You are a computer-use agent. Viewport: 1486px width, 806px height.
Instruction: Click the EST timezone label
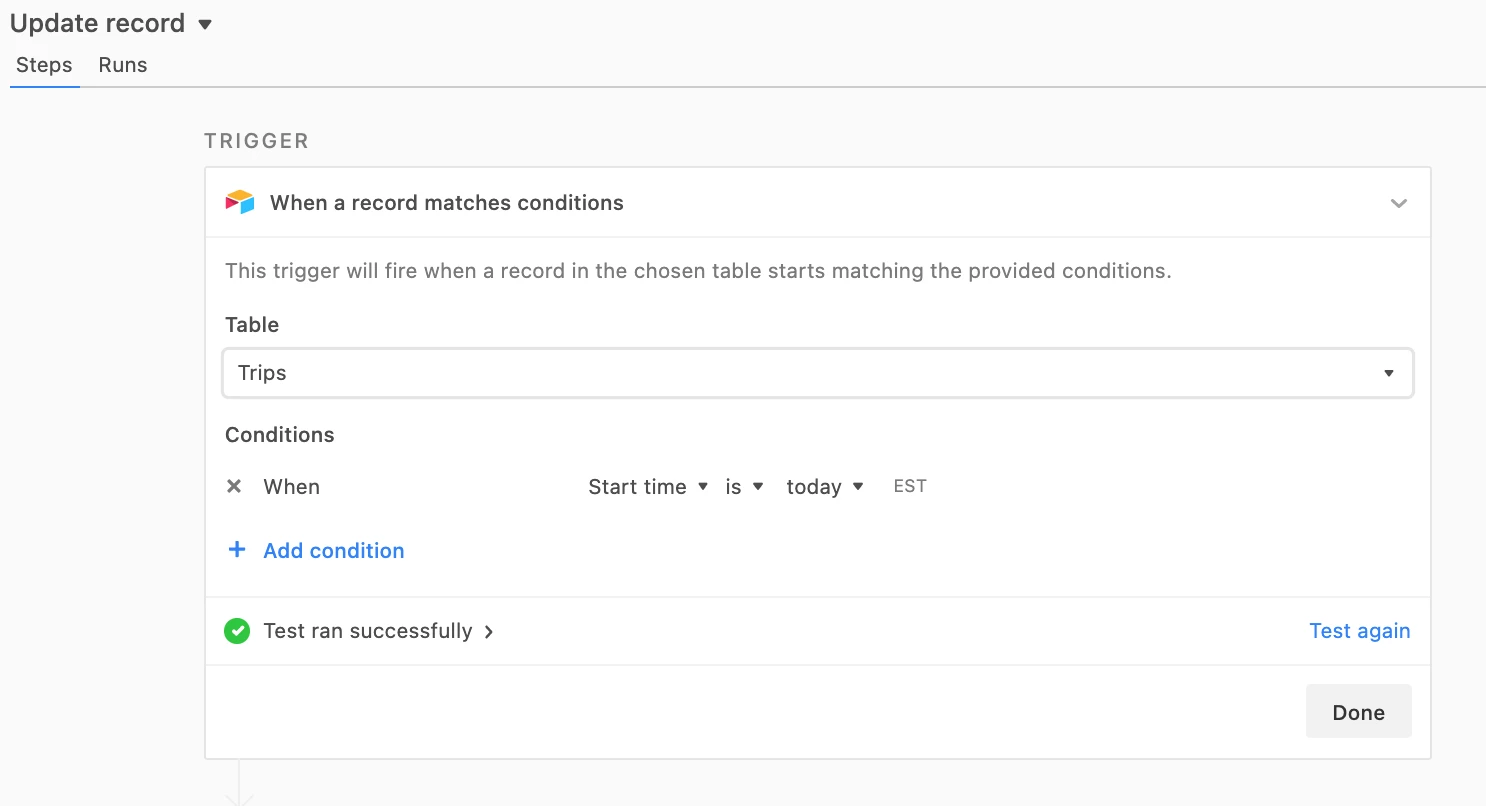(910, 487)
